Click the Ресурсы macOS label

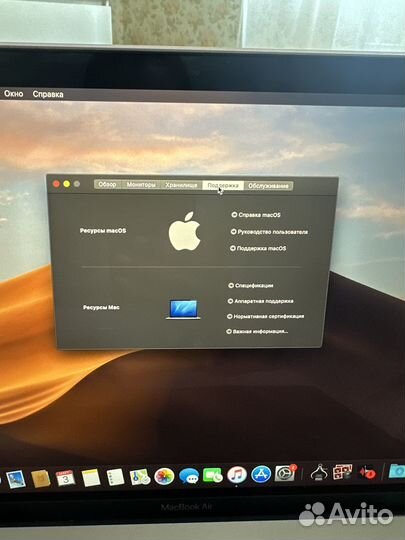tap(103, 230)
